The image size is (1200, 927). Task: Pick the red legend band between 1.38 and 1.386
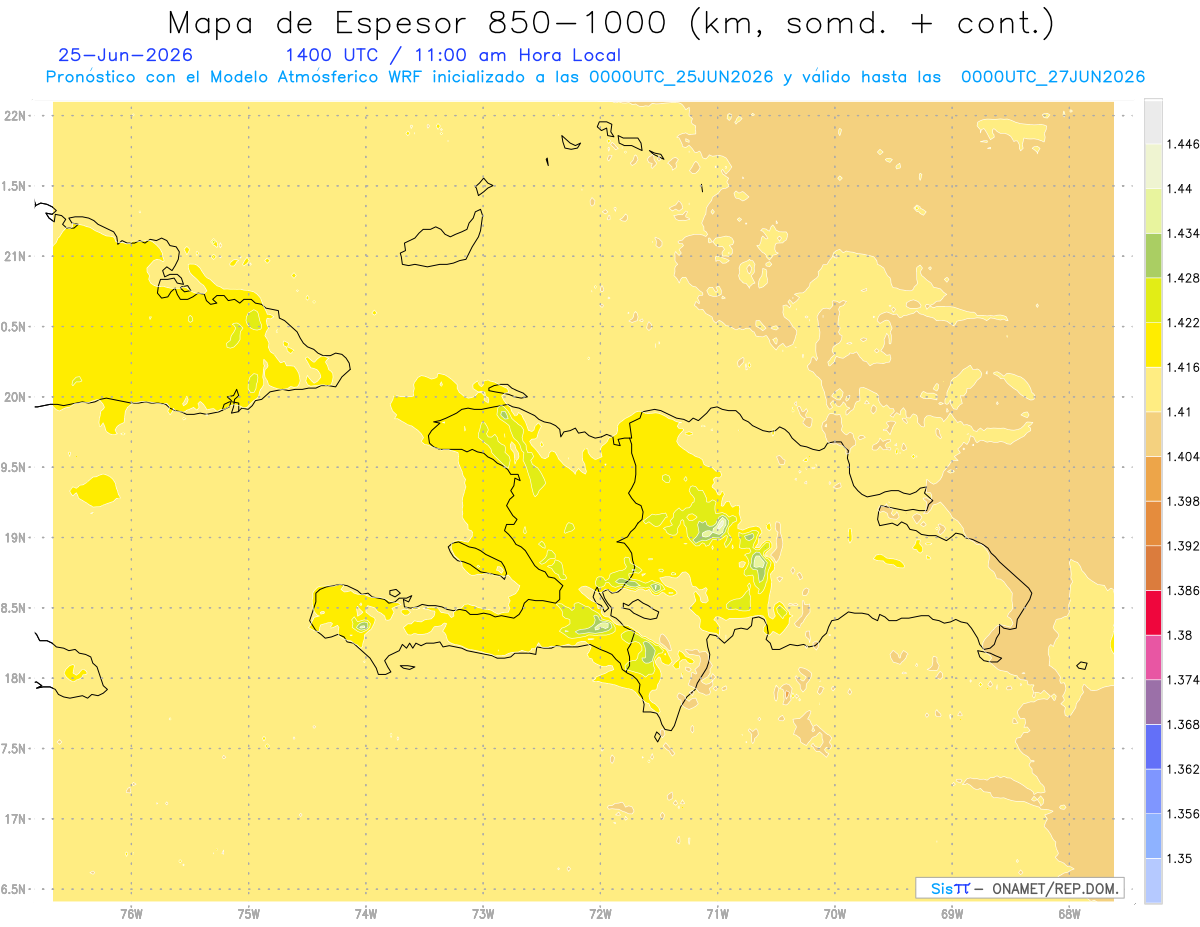click(1153, 612)
